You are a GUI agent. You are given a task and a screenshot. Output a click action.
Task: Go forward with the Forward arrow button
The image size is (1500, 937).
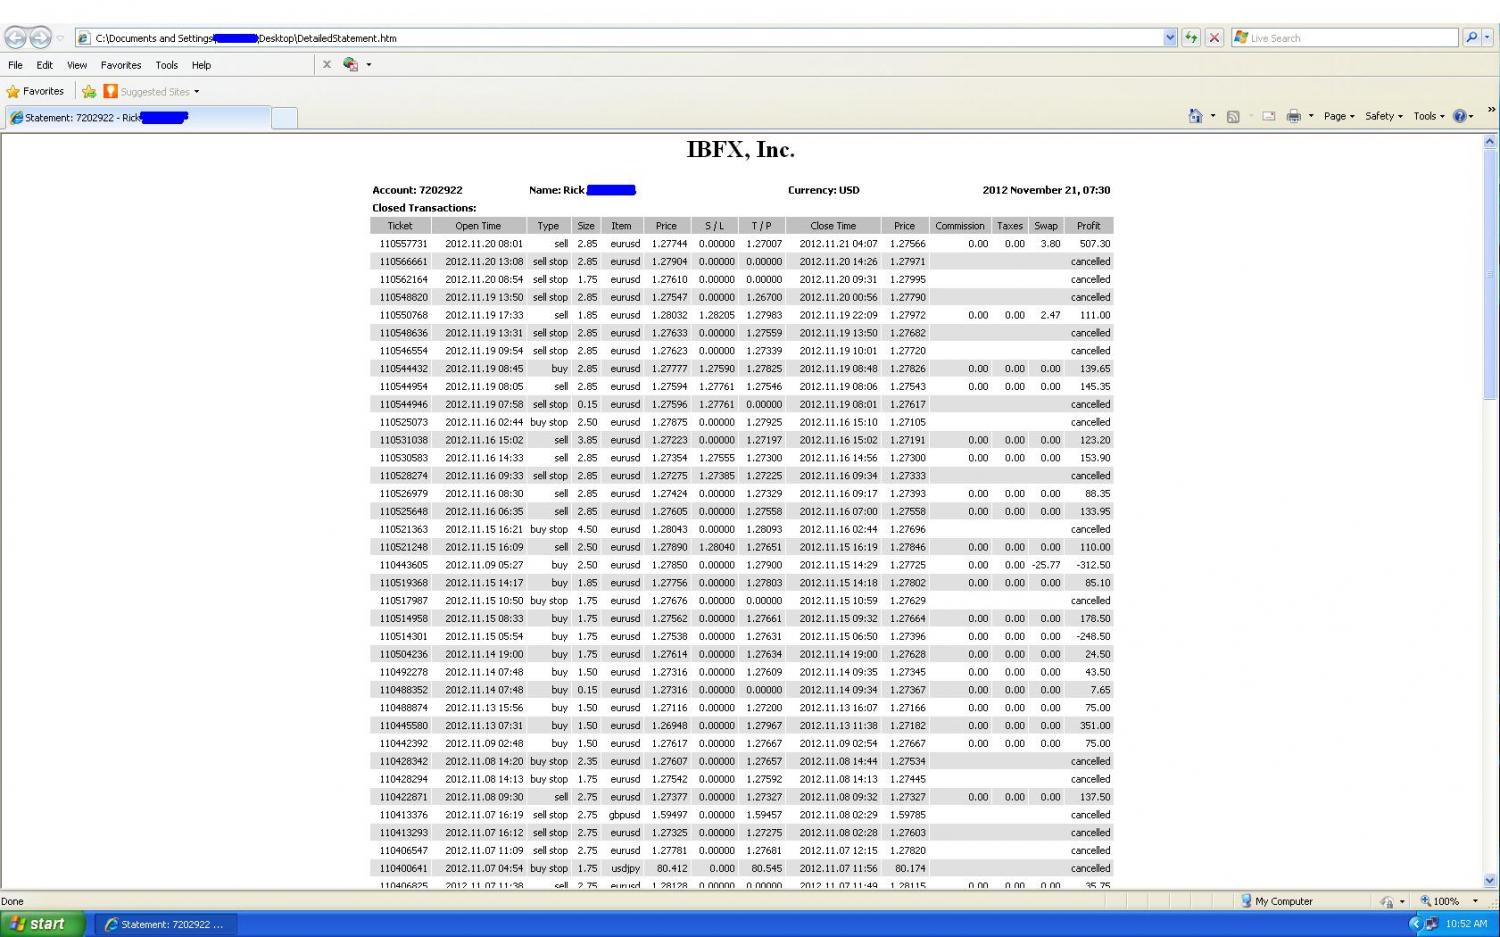click(x=40, y=38)
